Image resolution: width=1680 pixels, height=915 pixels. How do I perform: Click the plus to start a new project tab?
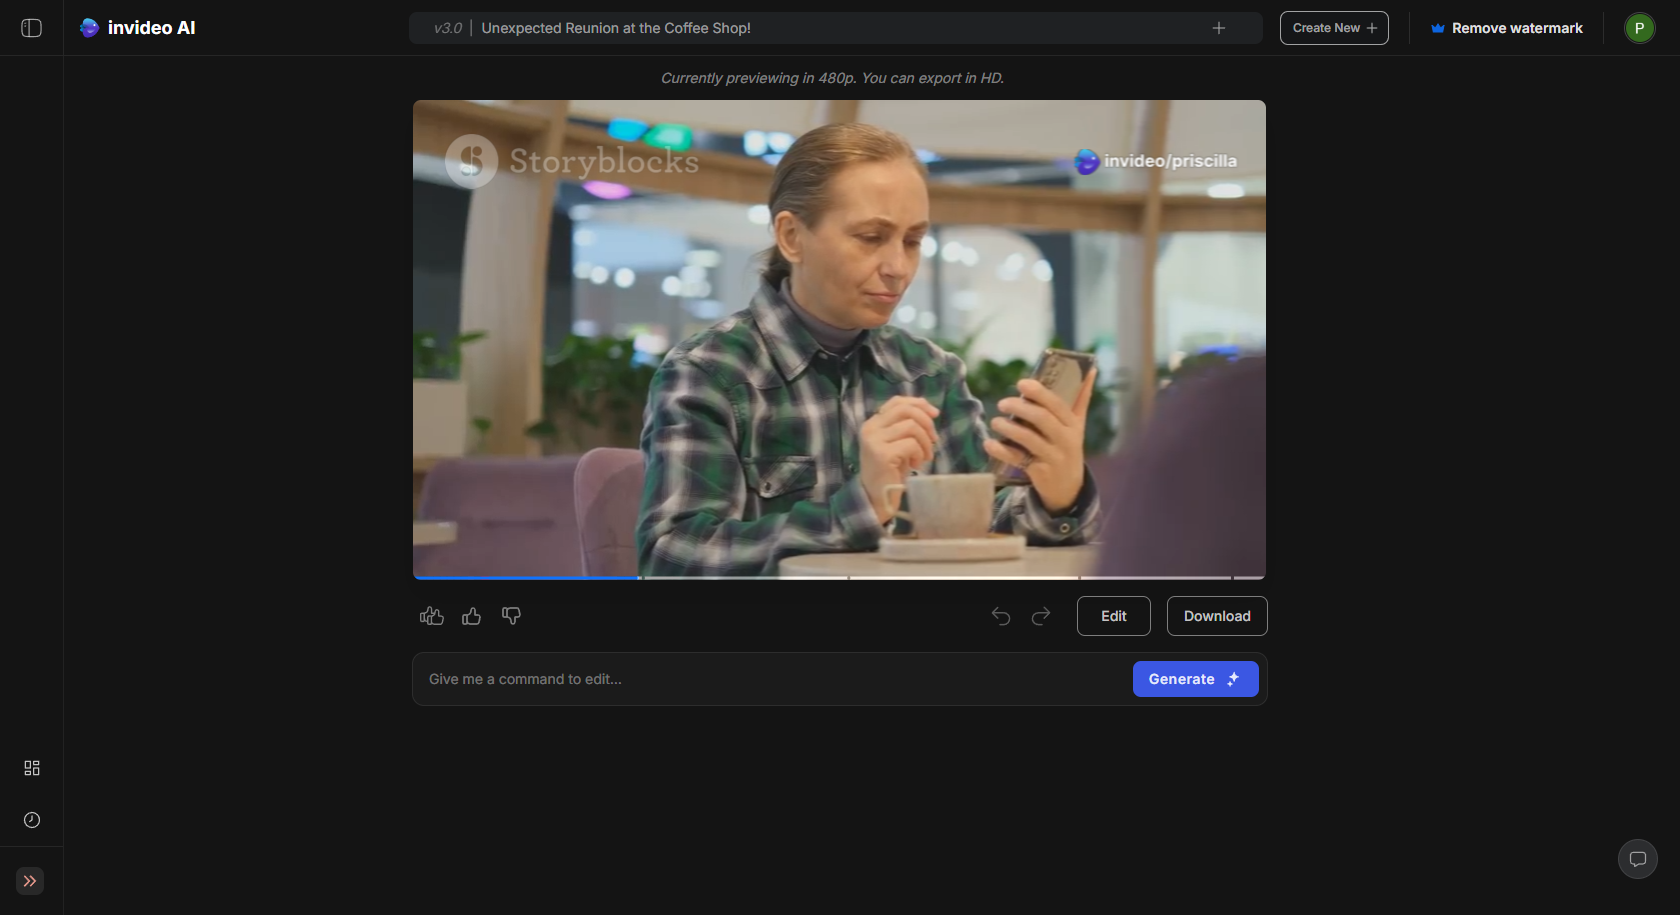(x=1219, y=28)
